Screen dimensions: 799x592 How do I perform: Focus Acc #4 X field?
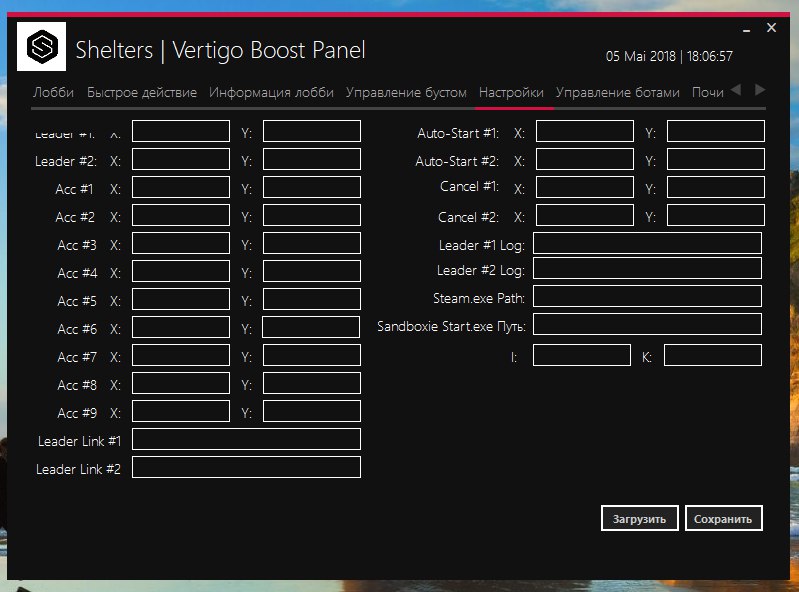pyautogui.click(x=181, y=272)
